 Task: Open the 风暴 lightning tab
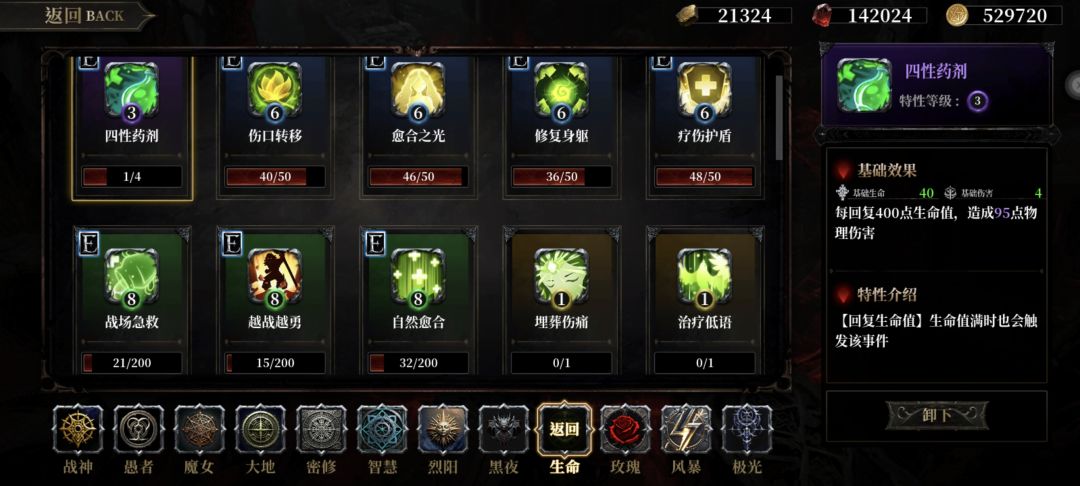click(686, 439)
